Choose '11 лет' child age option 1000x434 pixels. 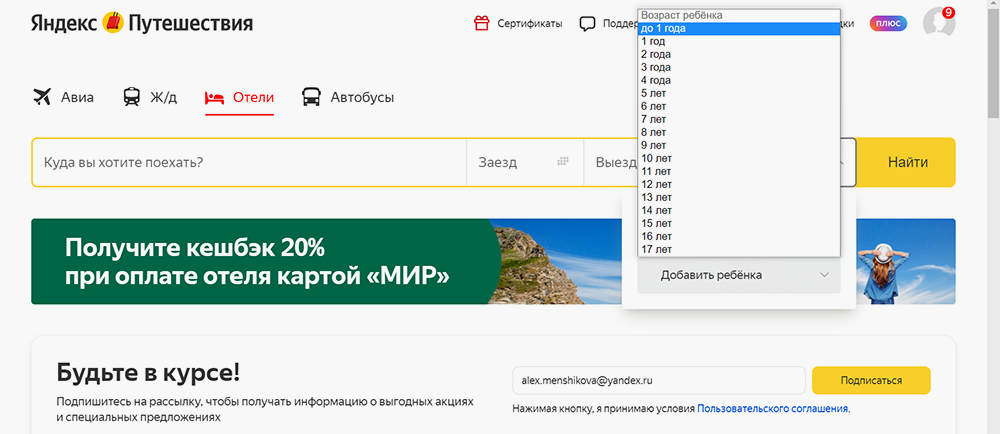pyautogui.click(x=739, y=171)
